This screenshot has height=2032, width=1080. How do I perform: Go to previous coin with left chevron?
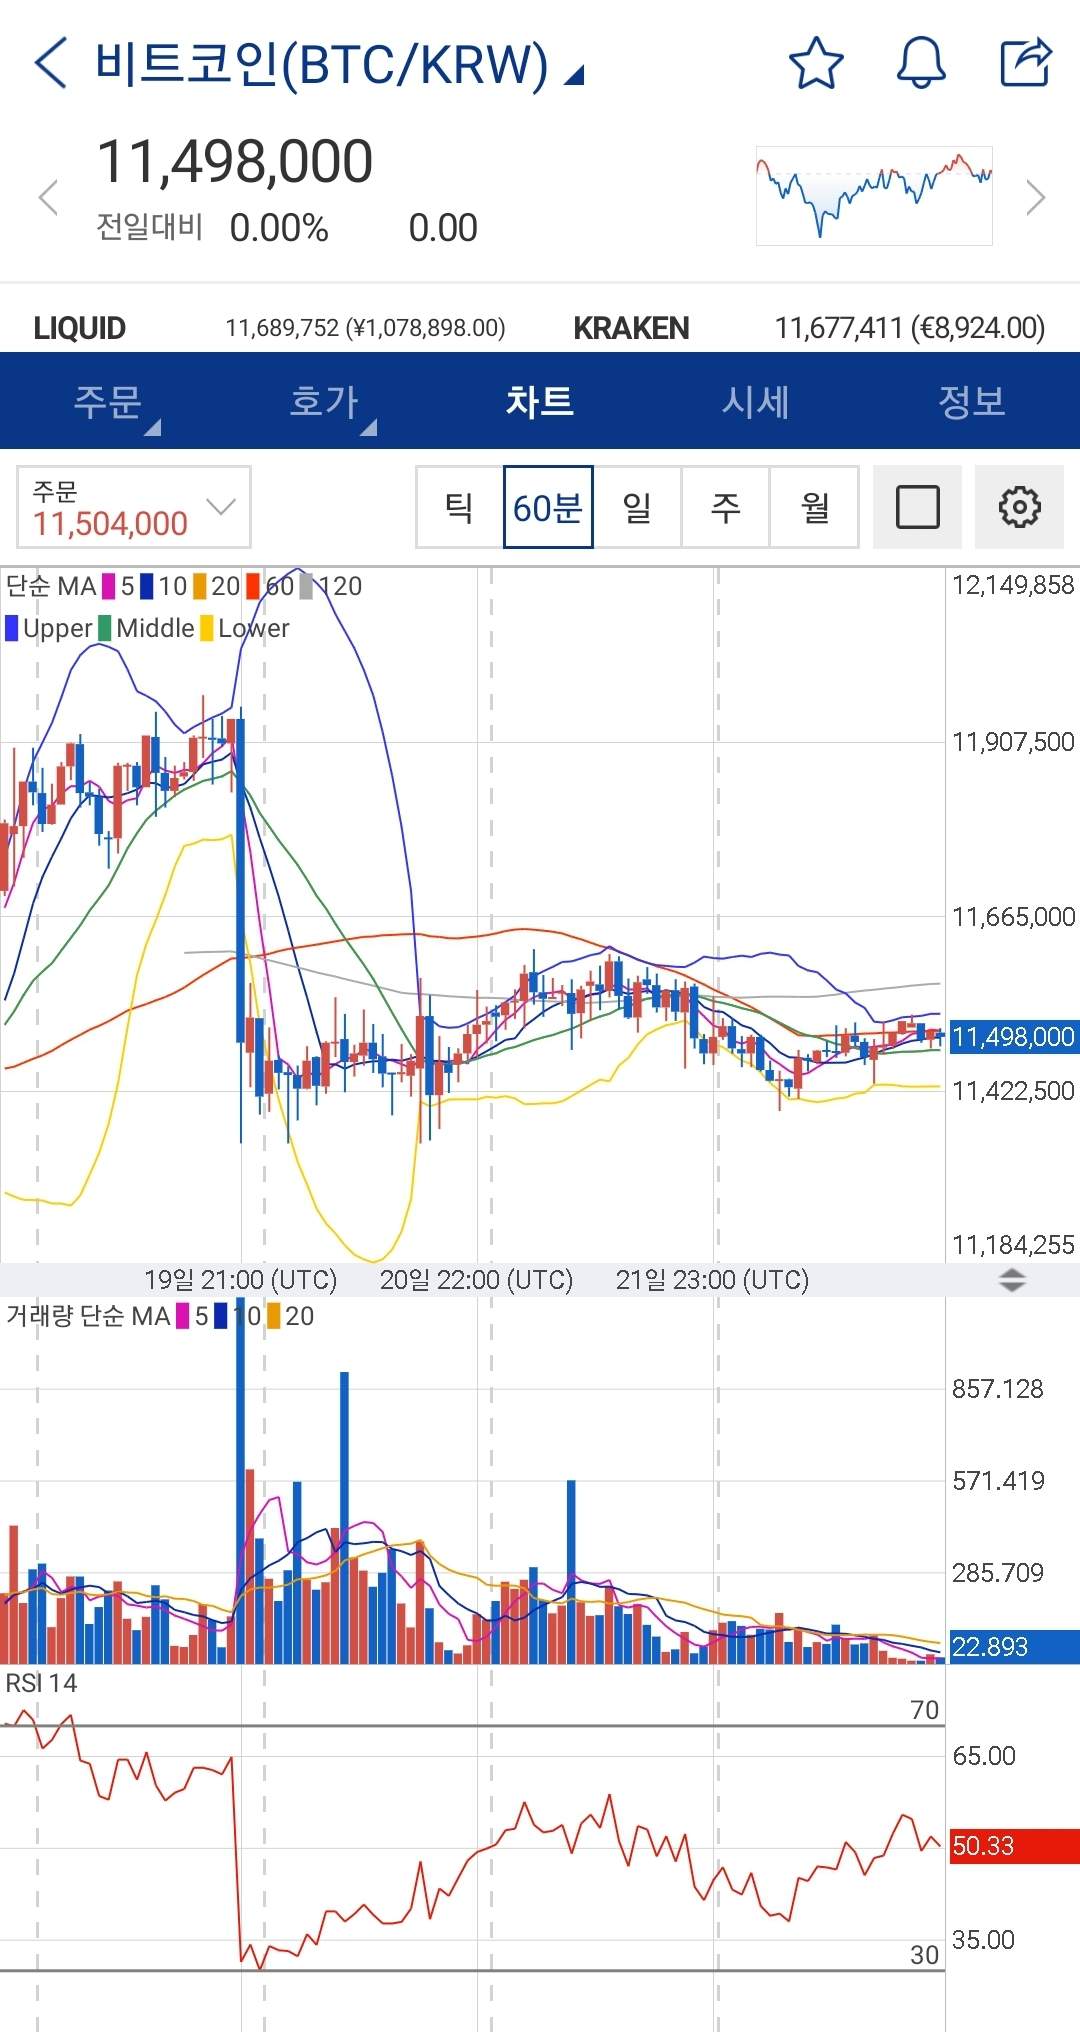[x=48, y=197]
